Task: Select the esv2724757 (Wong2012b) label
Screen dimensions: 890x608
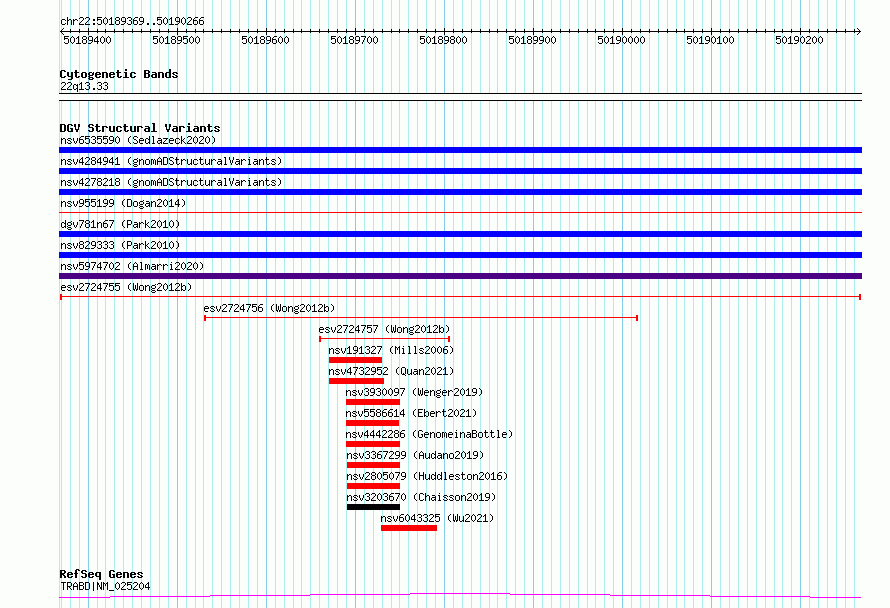Action: (384, 329)
